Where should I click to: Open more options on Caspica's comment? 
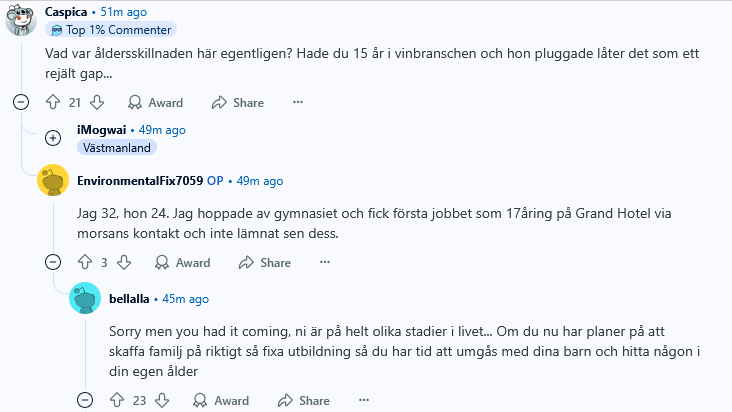[x=298, y=102]
